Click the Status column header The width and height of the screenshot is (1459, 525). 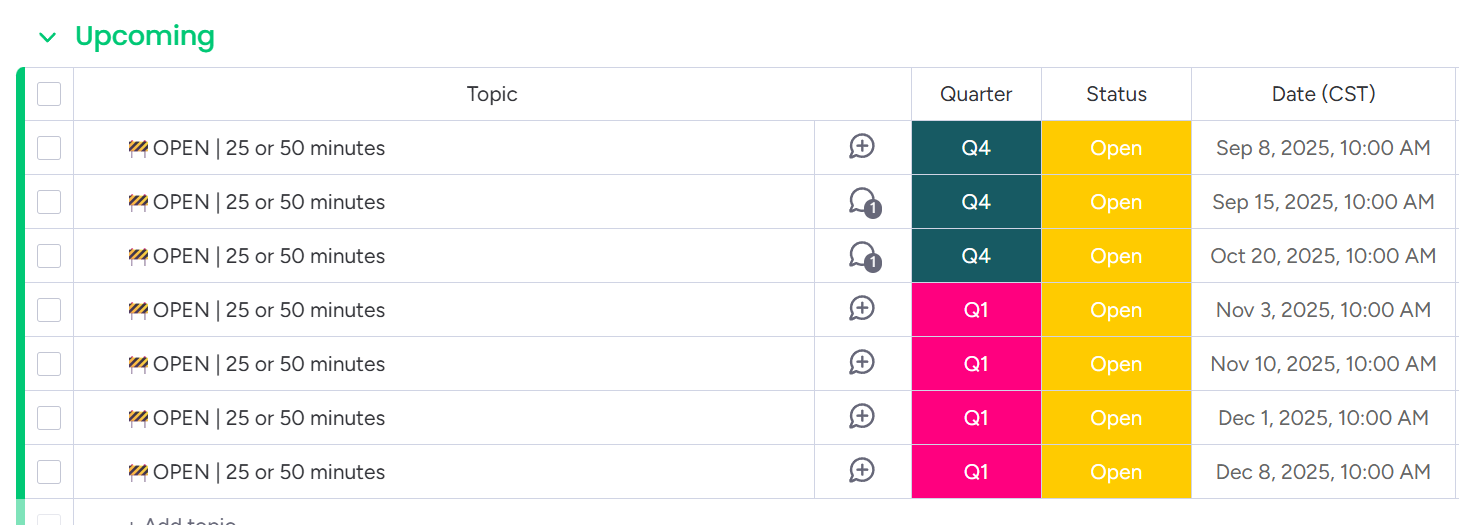click(x=1116, y=95)
